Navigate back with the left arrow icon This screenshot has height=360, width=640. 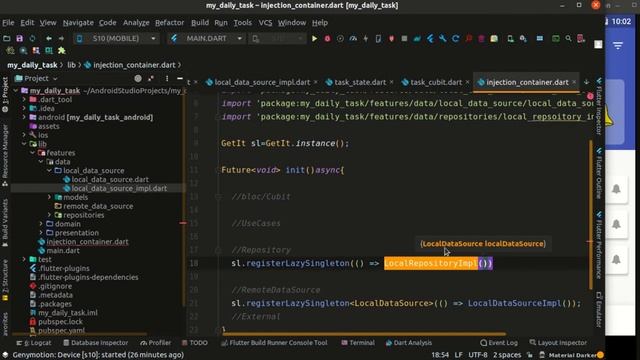49,38
